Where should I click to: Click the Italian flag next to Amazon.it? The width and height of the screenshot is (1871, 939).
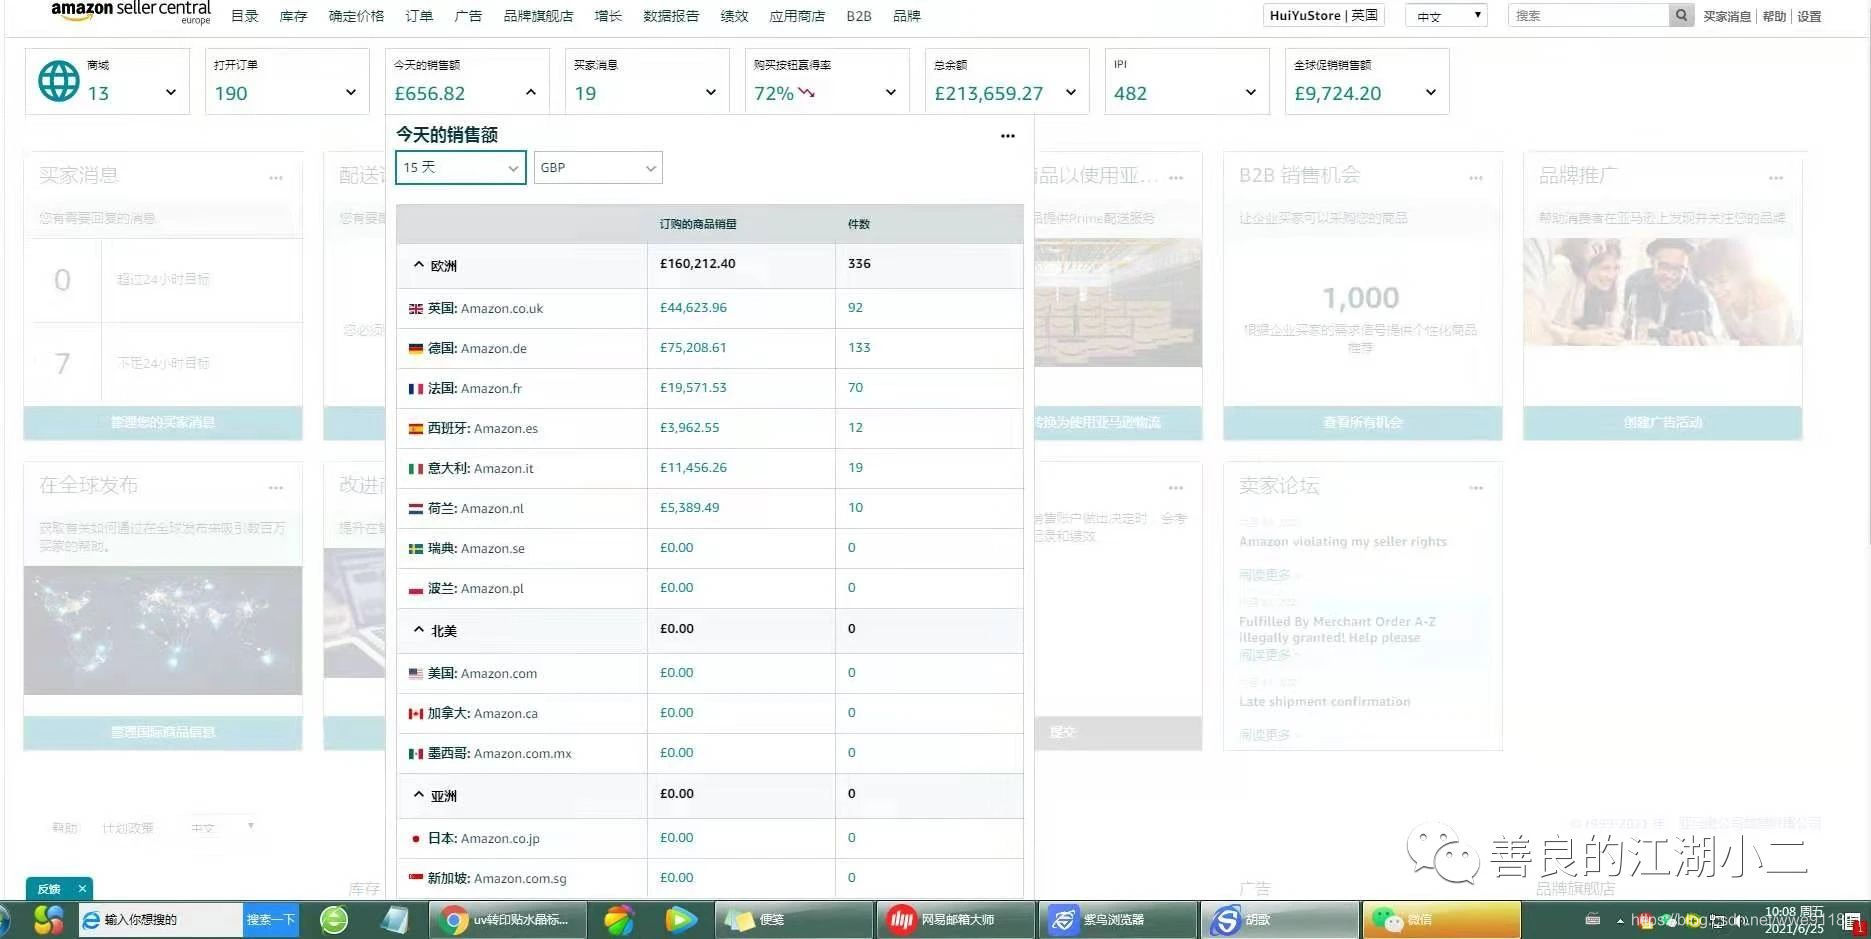[416, 469]
